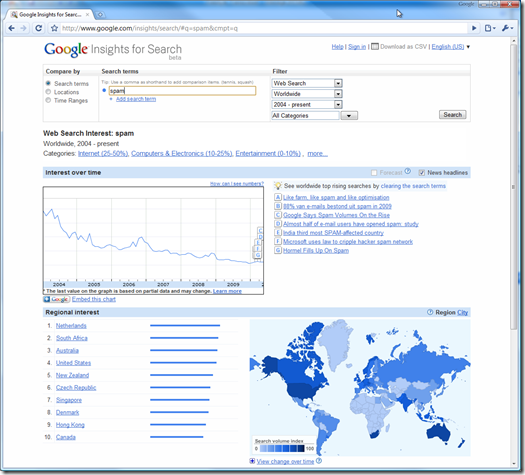Click the Embed this chart link
Viewport: 525px width, 475px height.
click(x=94, y=299)
